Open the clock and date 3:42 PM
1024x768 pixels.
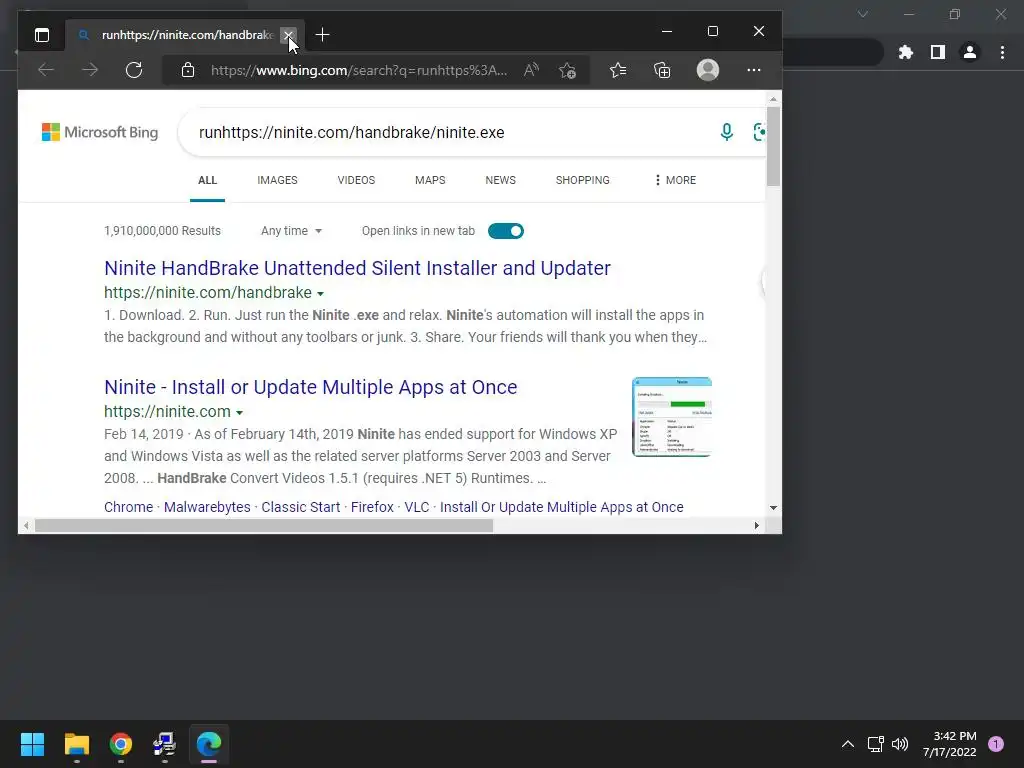[950, 744]
